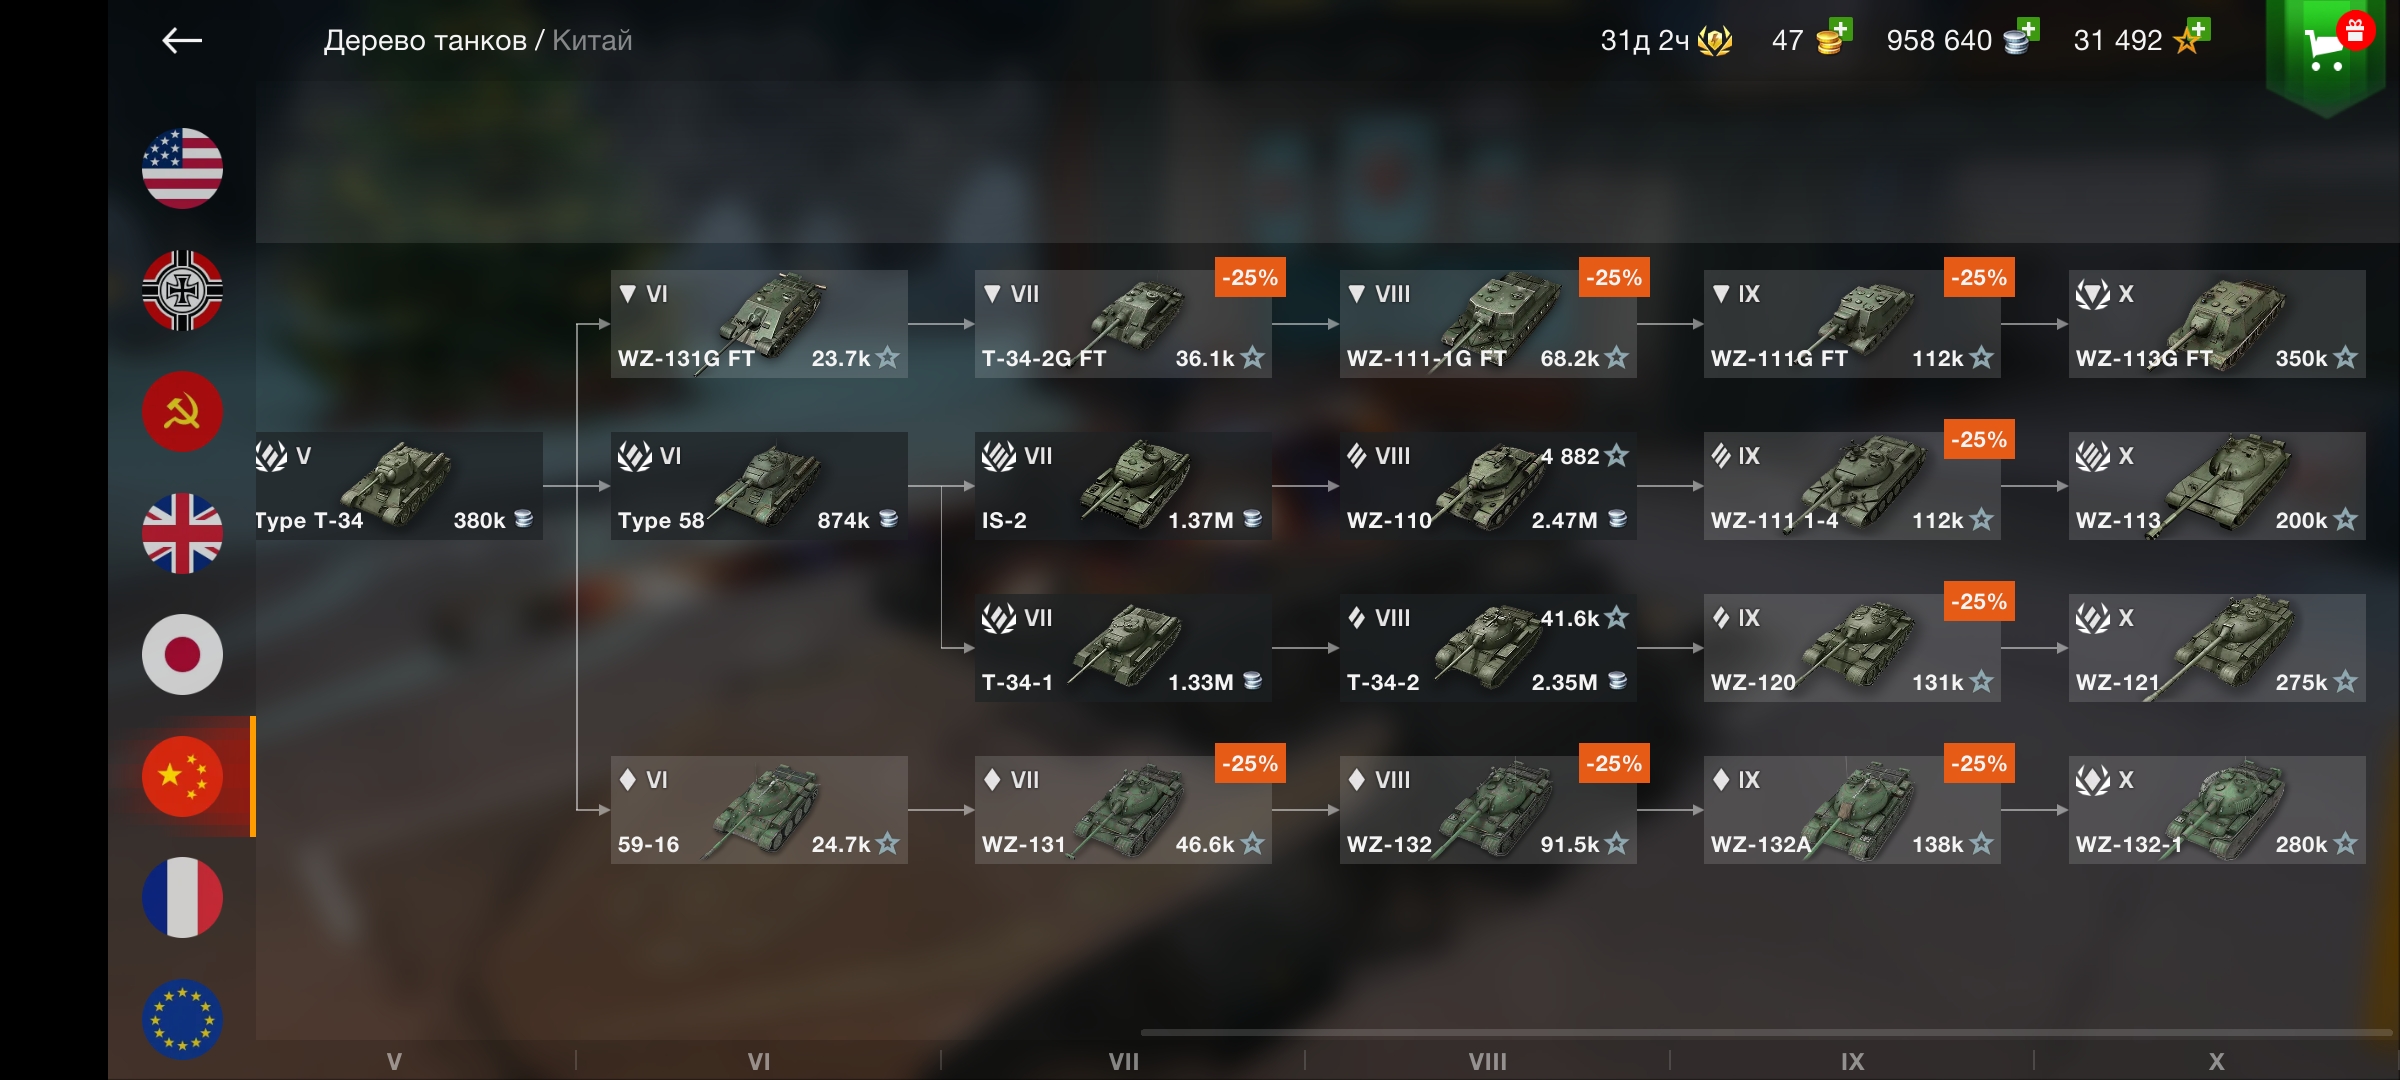Open the WZ-132A tank card
The height and width of the screenshot is (1080, 2400).
point(1852,810)
